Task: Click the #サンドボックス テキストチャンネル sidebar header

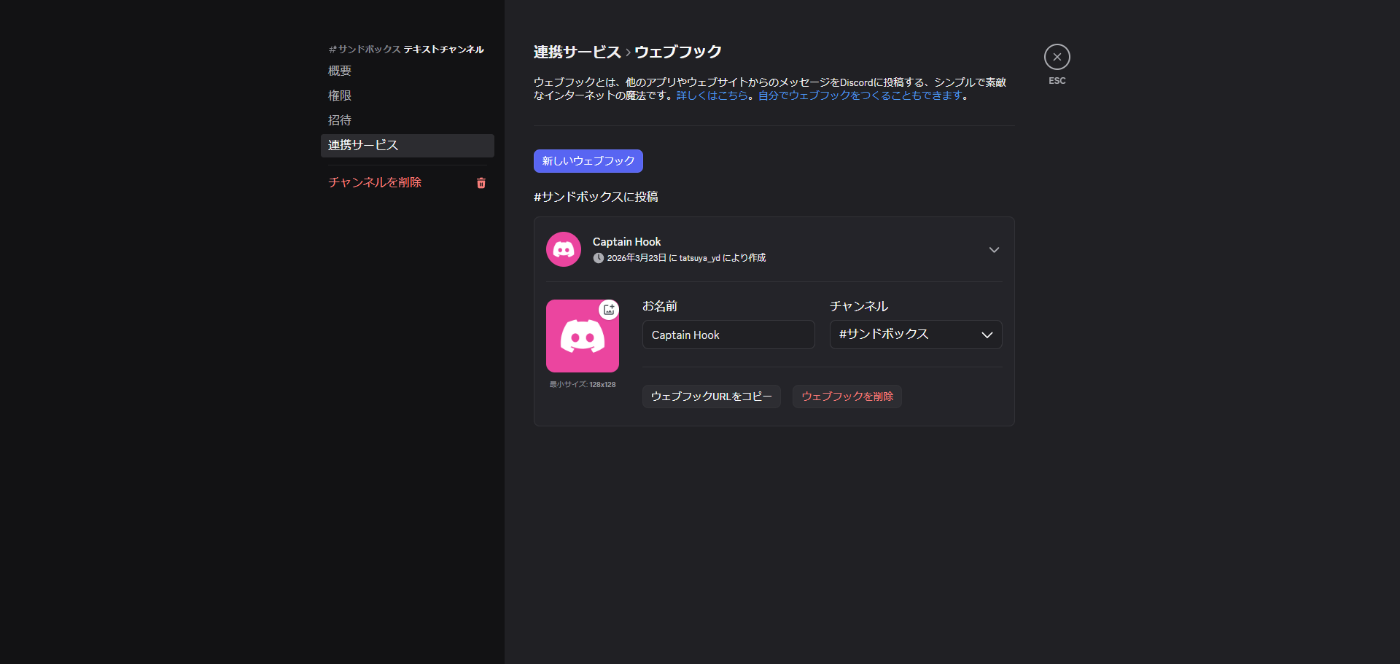Action: point(406,49)
